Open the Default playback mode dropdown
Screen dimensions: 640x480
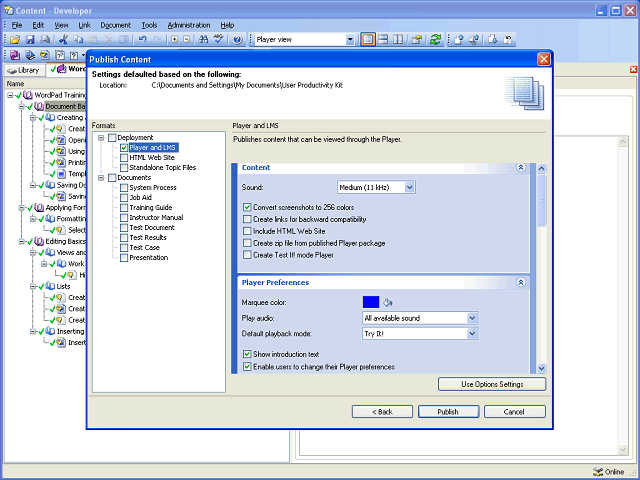coord(472,333)
